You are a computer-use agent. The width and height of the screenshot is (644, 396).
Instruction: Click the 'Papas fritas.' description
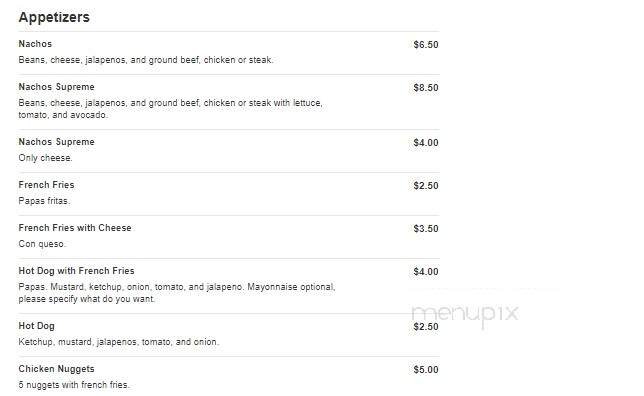pyautogui.click(x=44, y=201)
